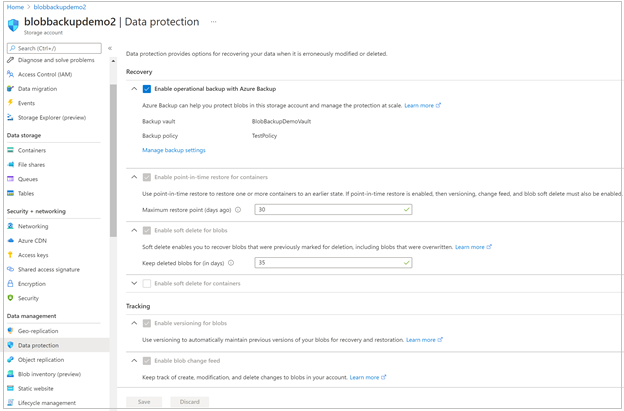This screenshot has height=411, width=624.
Task: Click the storage account shield icon beside title
Action: (13, 25)
